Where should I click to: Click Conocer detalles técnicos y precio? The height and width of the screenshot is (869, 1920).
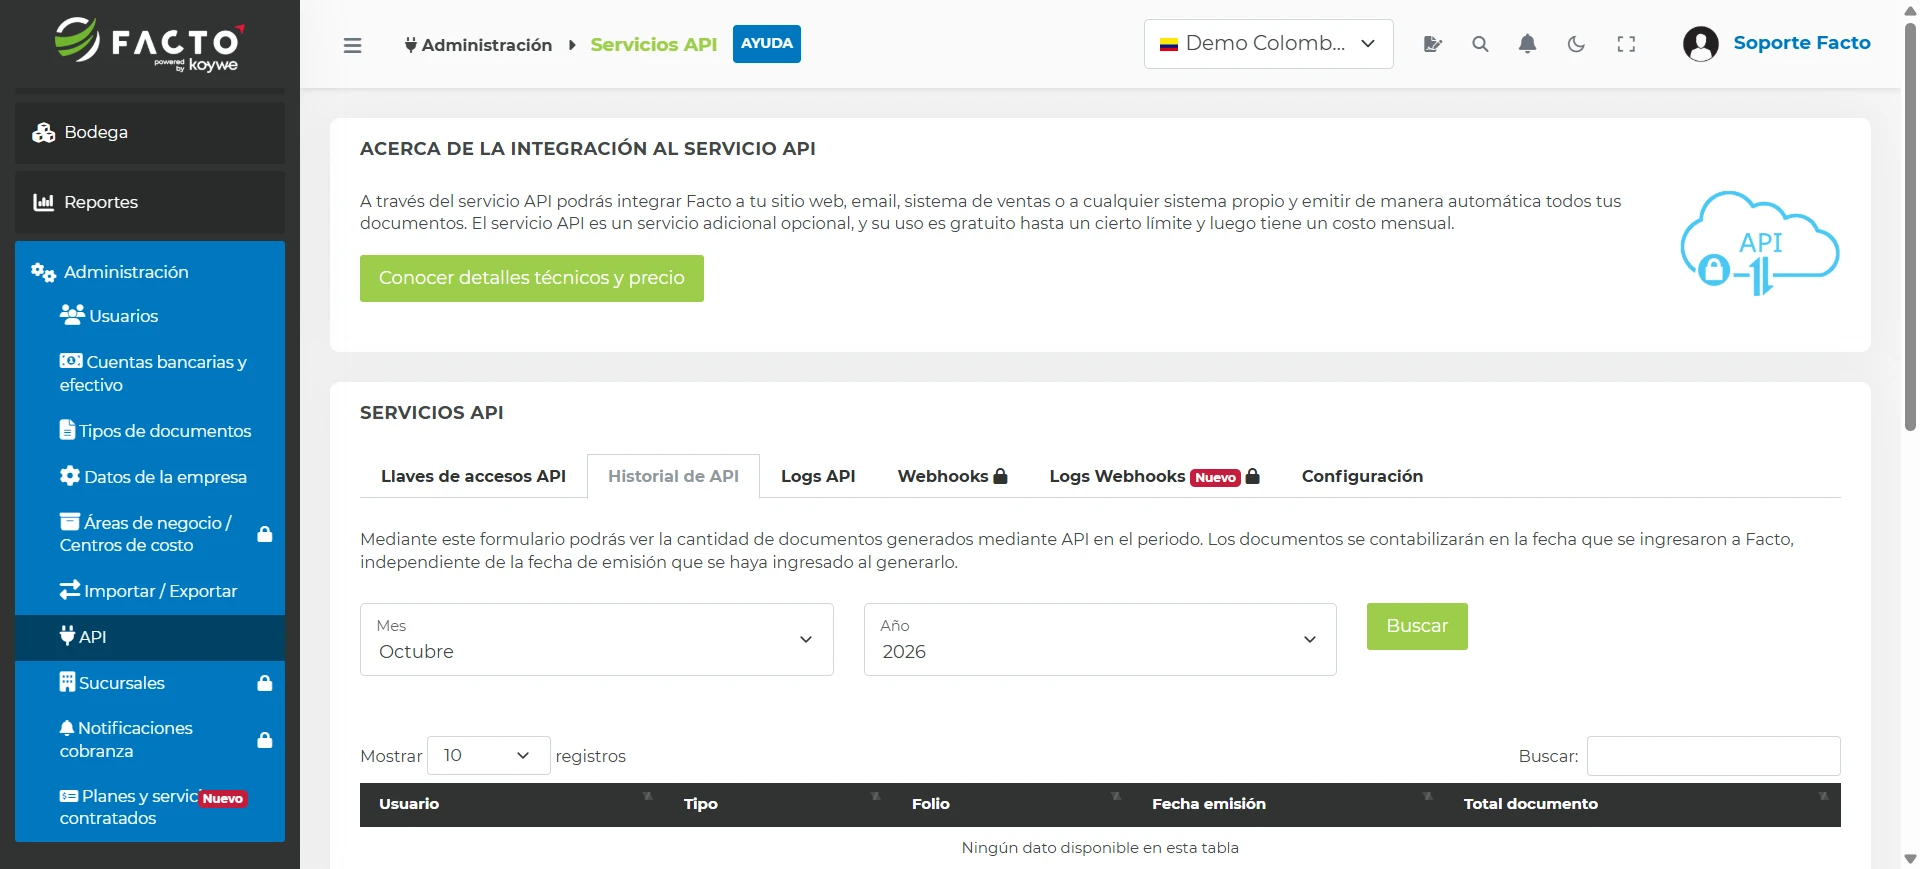pyautogui.click(x=531, y=278)
